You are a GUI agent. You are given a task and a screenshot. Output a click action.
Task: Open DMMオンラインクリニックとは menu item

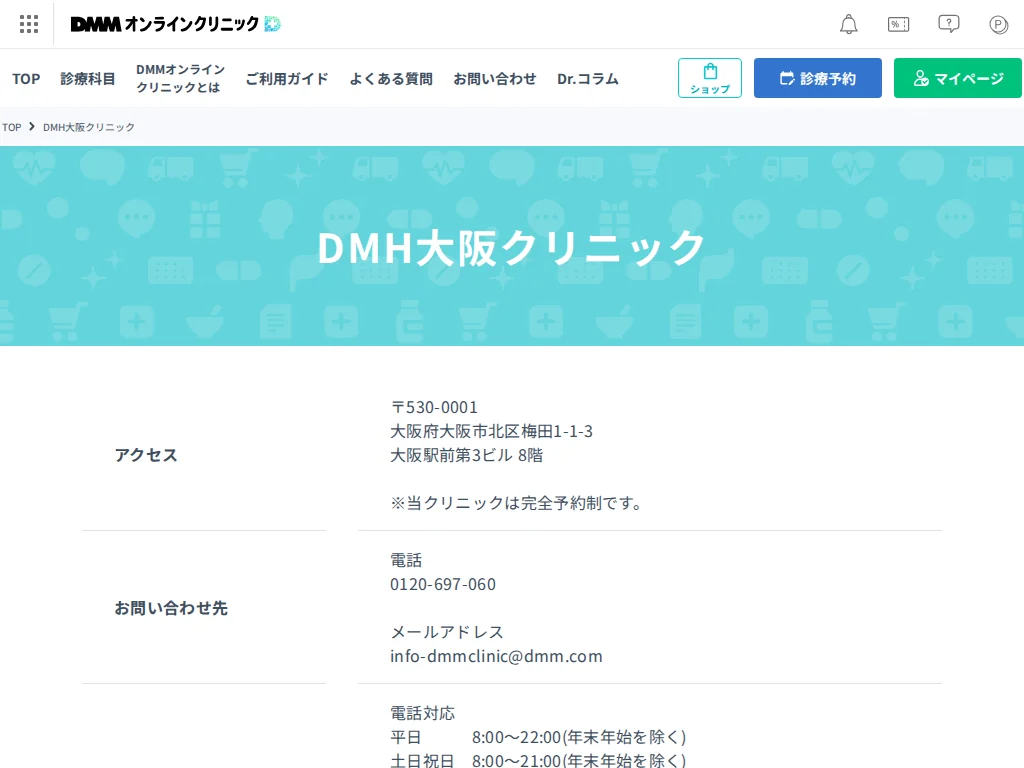[180, 78]
